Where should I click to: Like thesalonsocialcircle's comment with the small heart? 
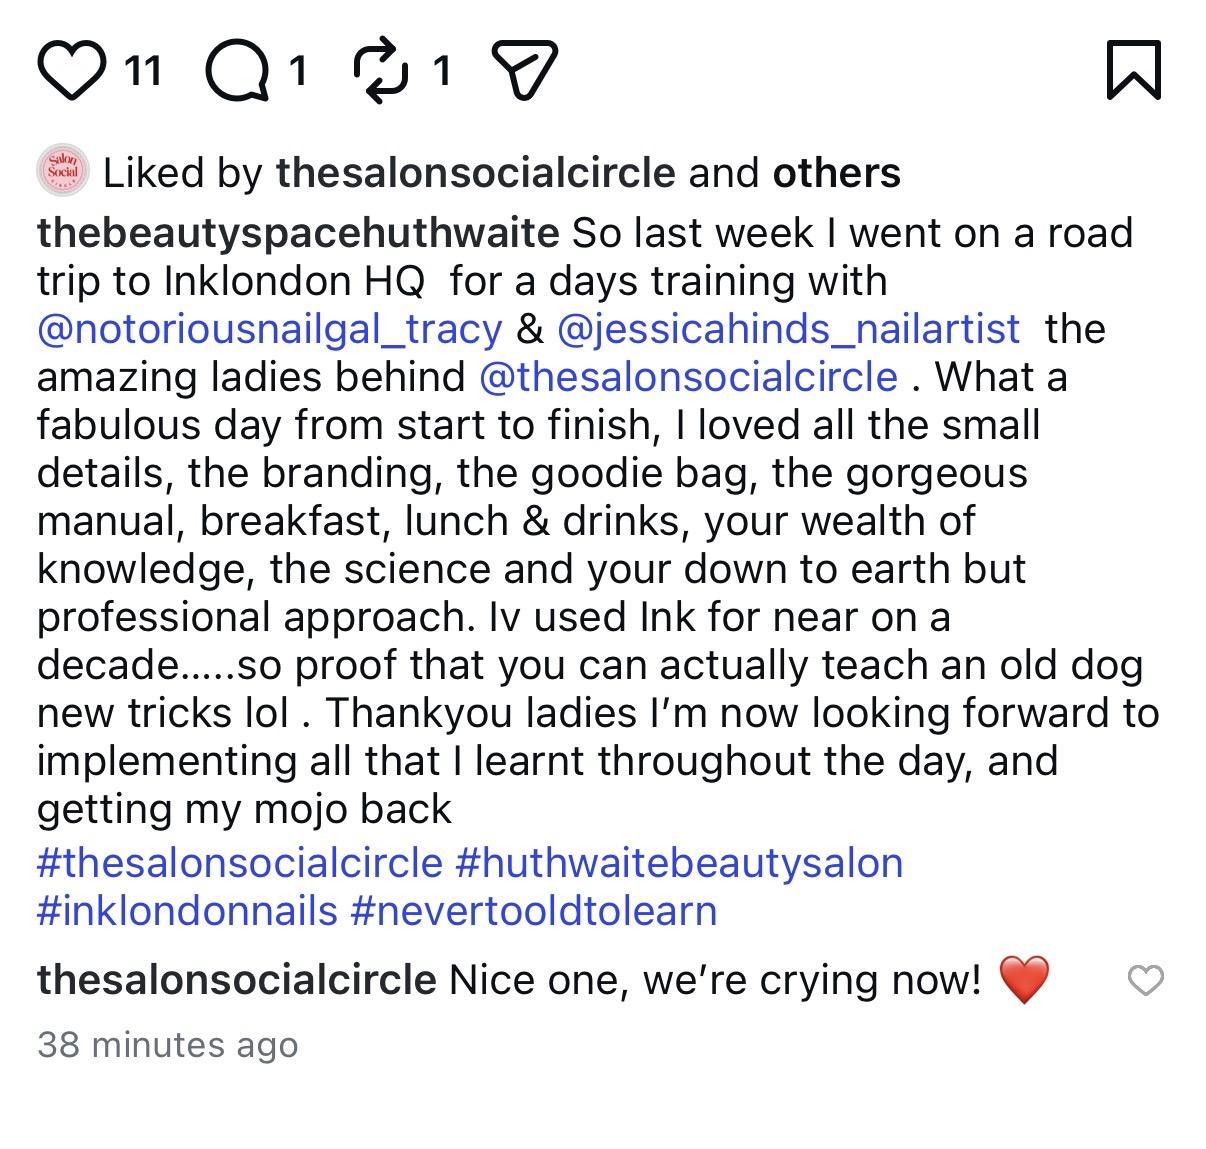(x=1146, y=981)
